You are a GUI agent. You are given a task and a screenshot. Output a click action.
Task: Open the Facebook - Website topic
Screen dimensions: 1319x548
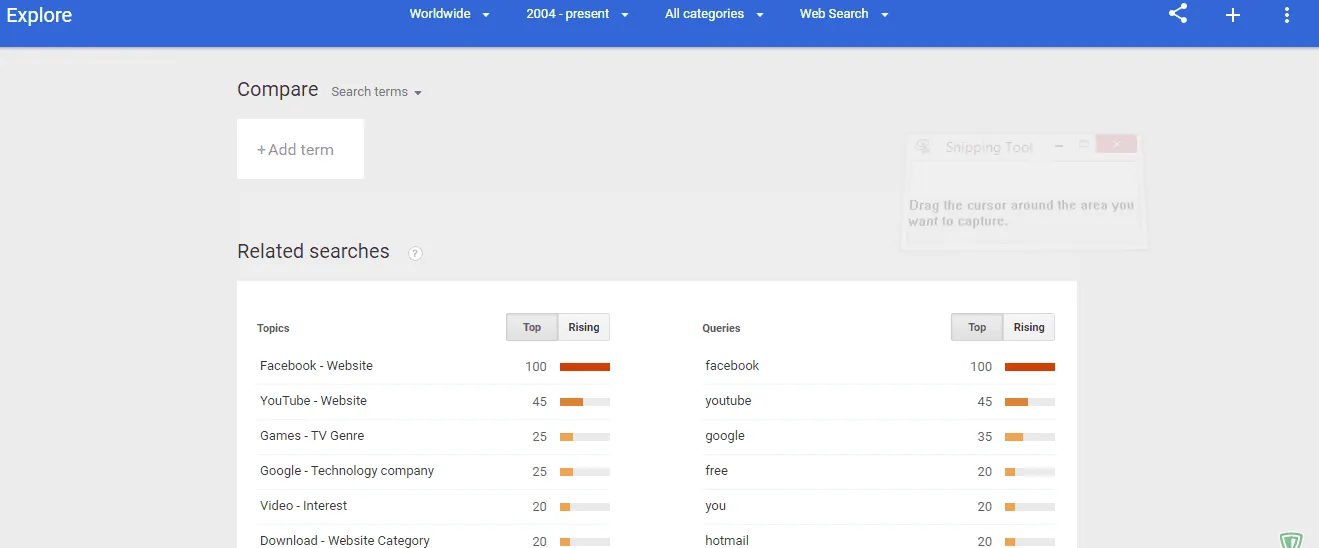[x=316, y=366]
